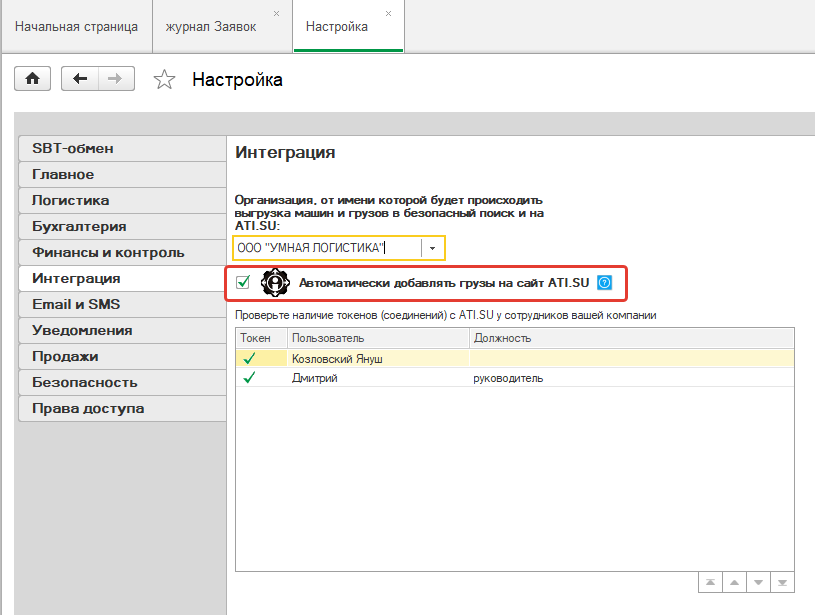Open the SBT-обмен settings section
Viewport: 815px width, 615px height.
[122, 149]
